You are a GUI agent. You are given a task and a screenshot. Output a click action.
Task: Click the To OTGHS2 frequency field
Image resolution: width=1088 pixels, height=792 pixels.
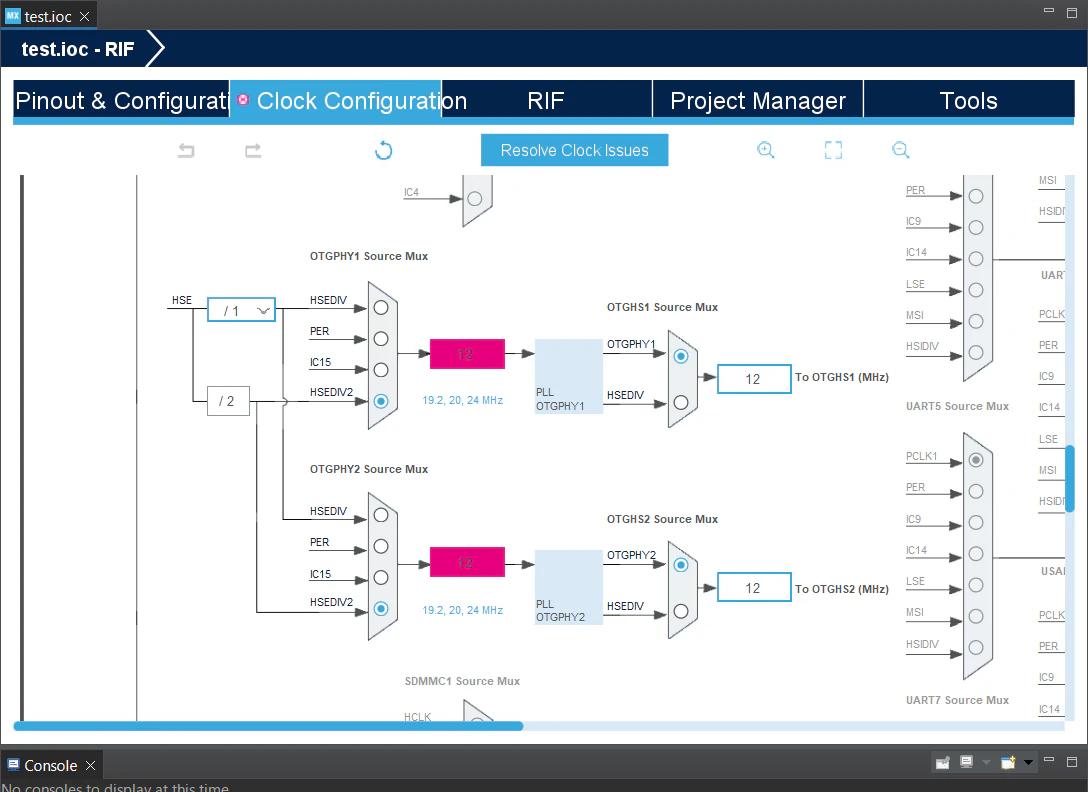(754, 588)
